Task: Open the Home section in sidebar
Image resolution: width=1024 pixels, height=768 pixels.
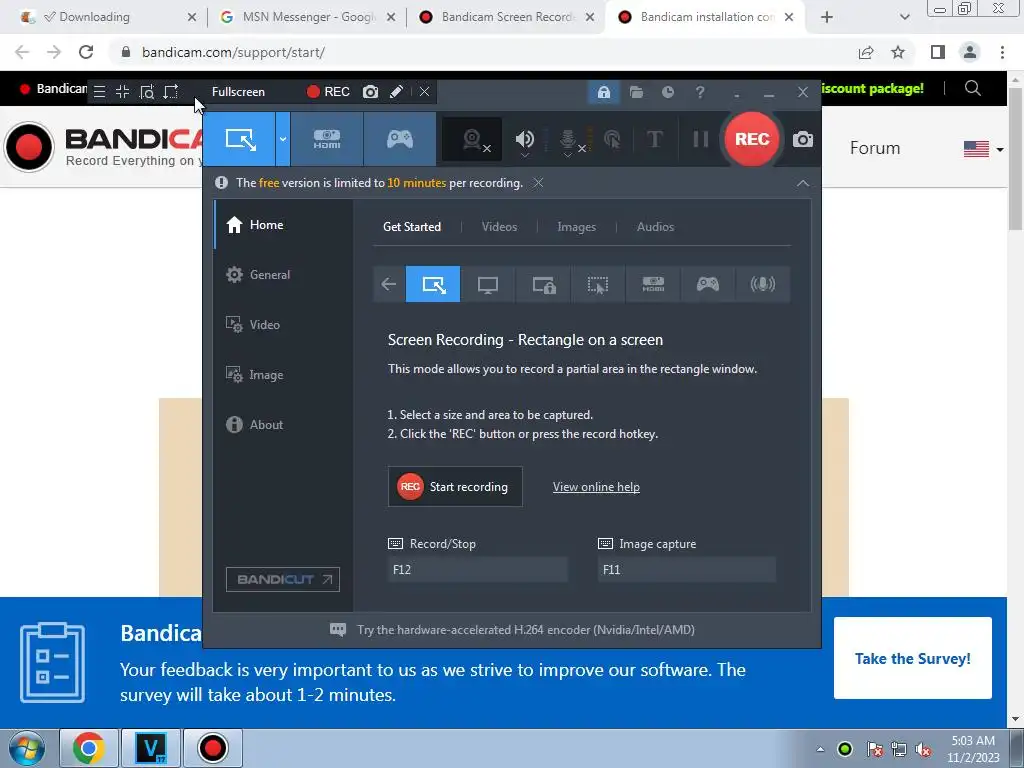Action: (x=283, y=225)
